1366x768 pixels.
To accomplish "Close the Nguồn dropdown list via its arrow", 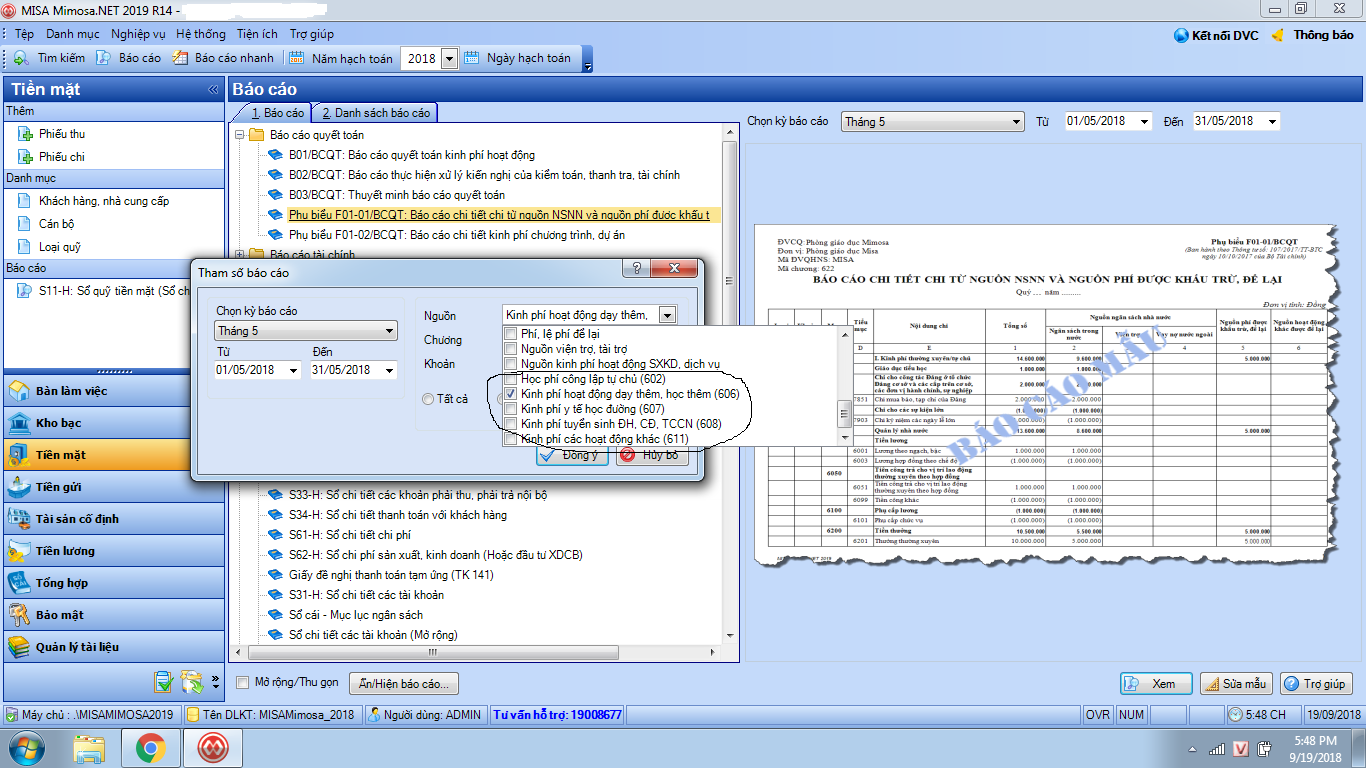I will pyautogui.click(x=668, y=315).
